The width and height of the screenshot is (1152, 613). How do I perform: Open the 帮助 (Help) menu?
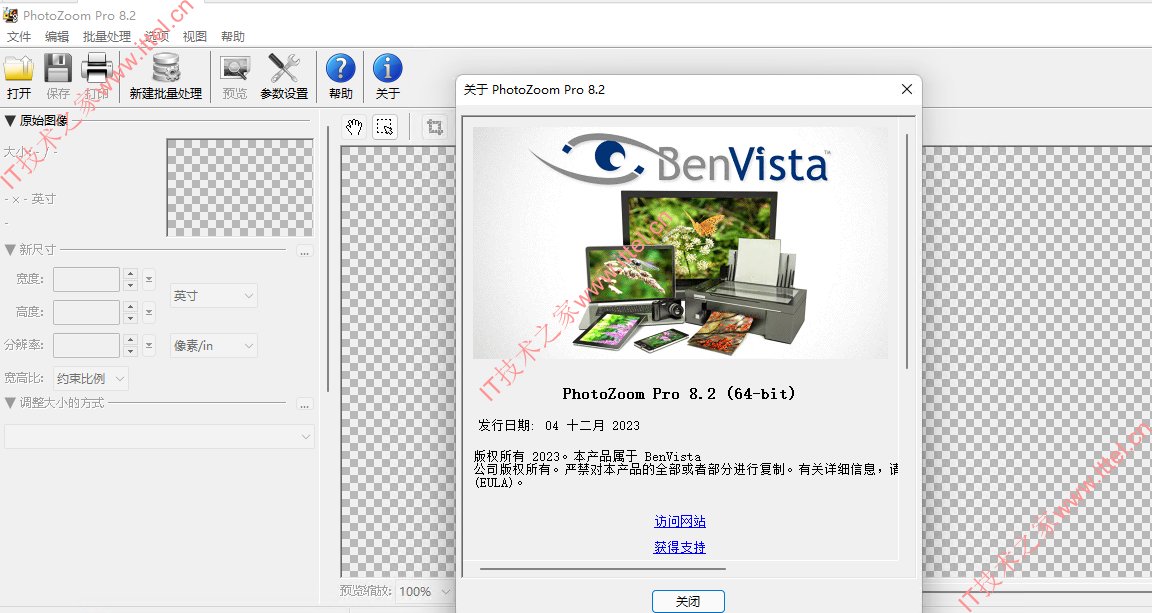tap(233, 37)
